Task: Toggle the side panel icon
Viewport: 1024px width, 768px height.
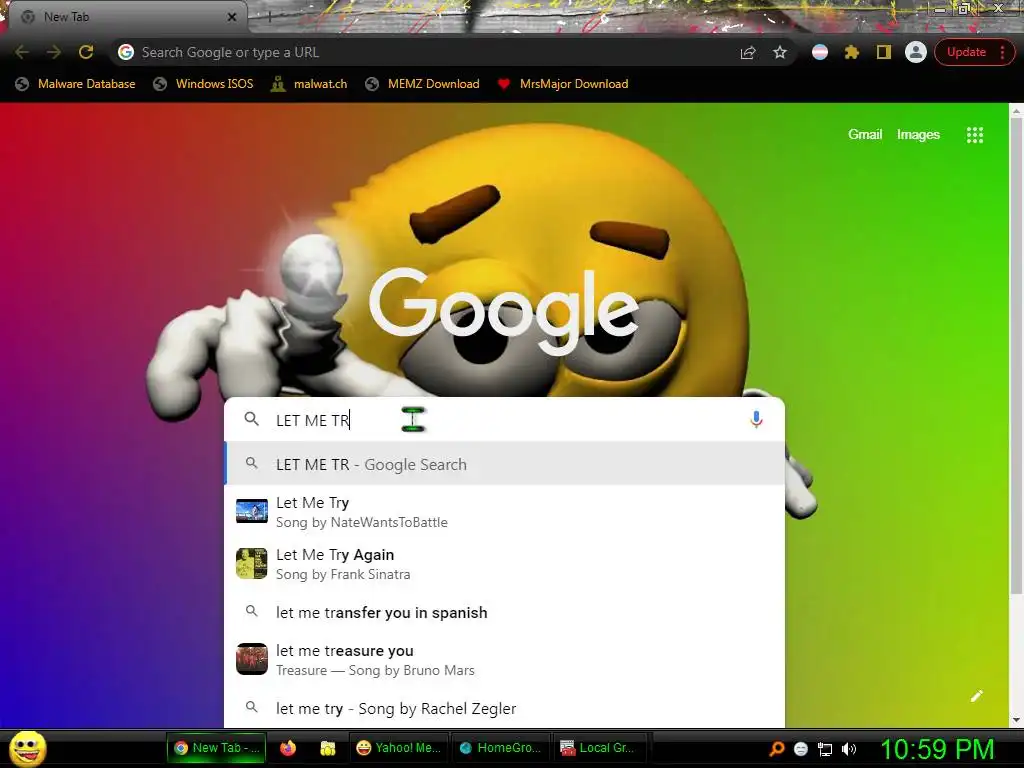Action: 884,52
